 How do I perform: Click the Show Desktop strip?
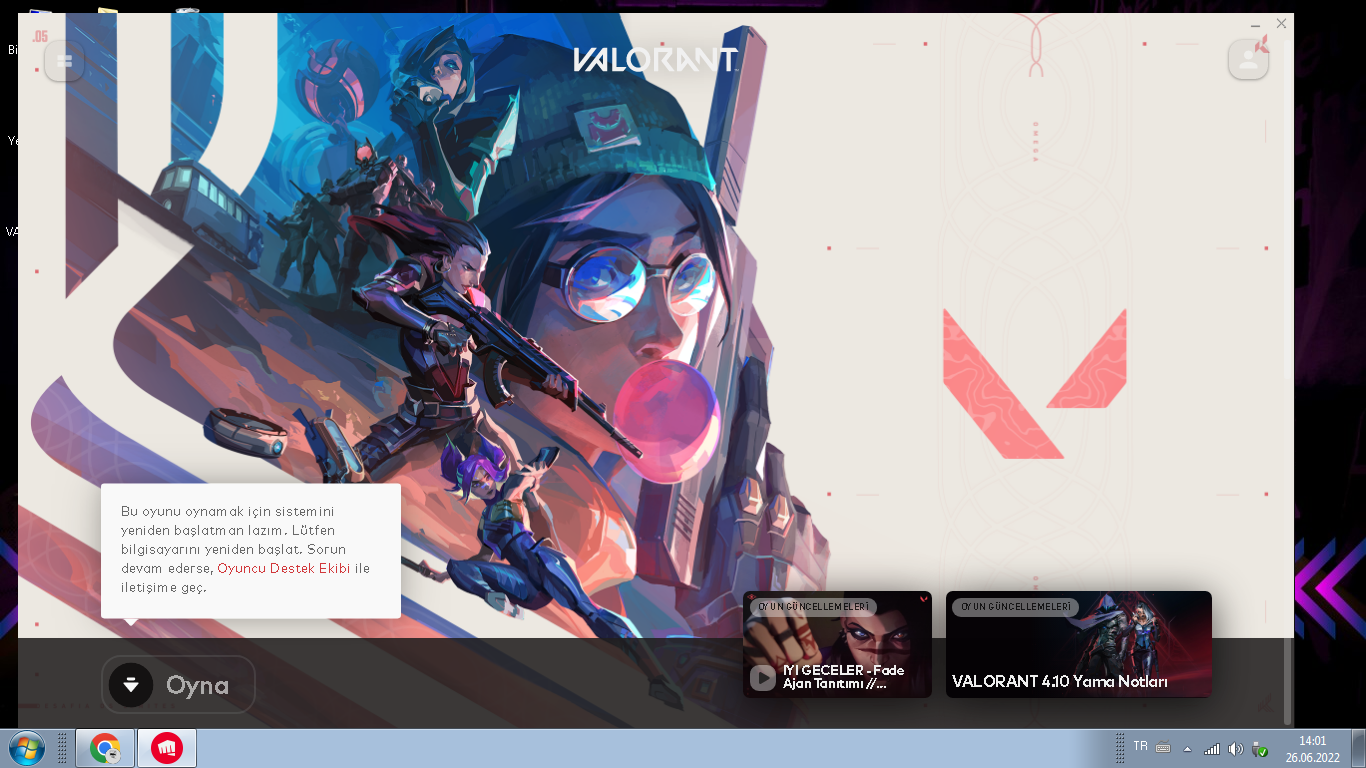coord(1359,748)
